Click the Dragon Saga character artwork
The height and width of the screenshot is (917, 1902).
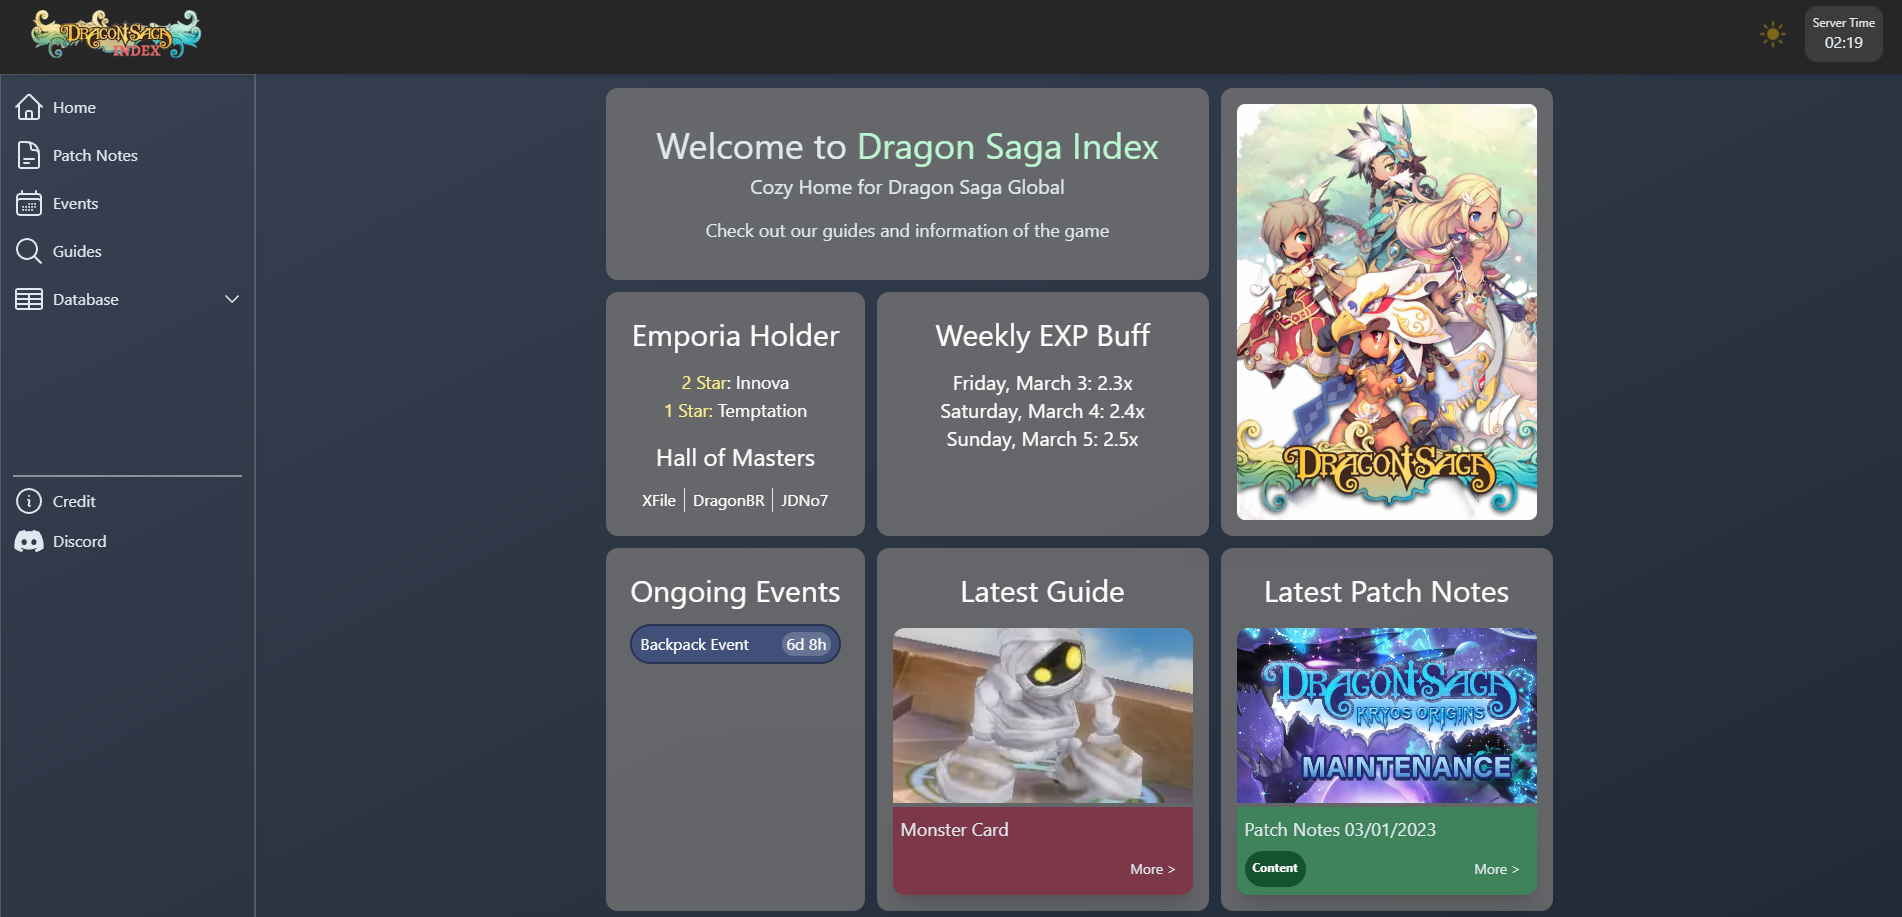(1386, 312)
